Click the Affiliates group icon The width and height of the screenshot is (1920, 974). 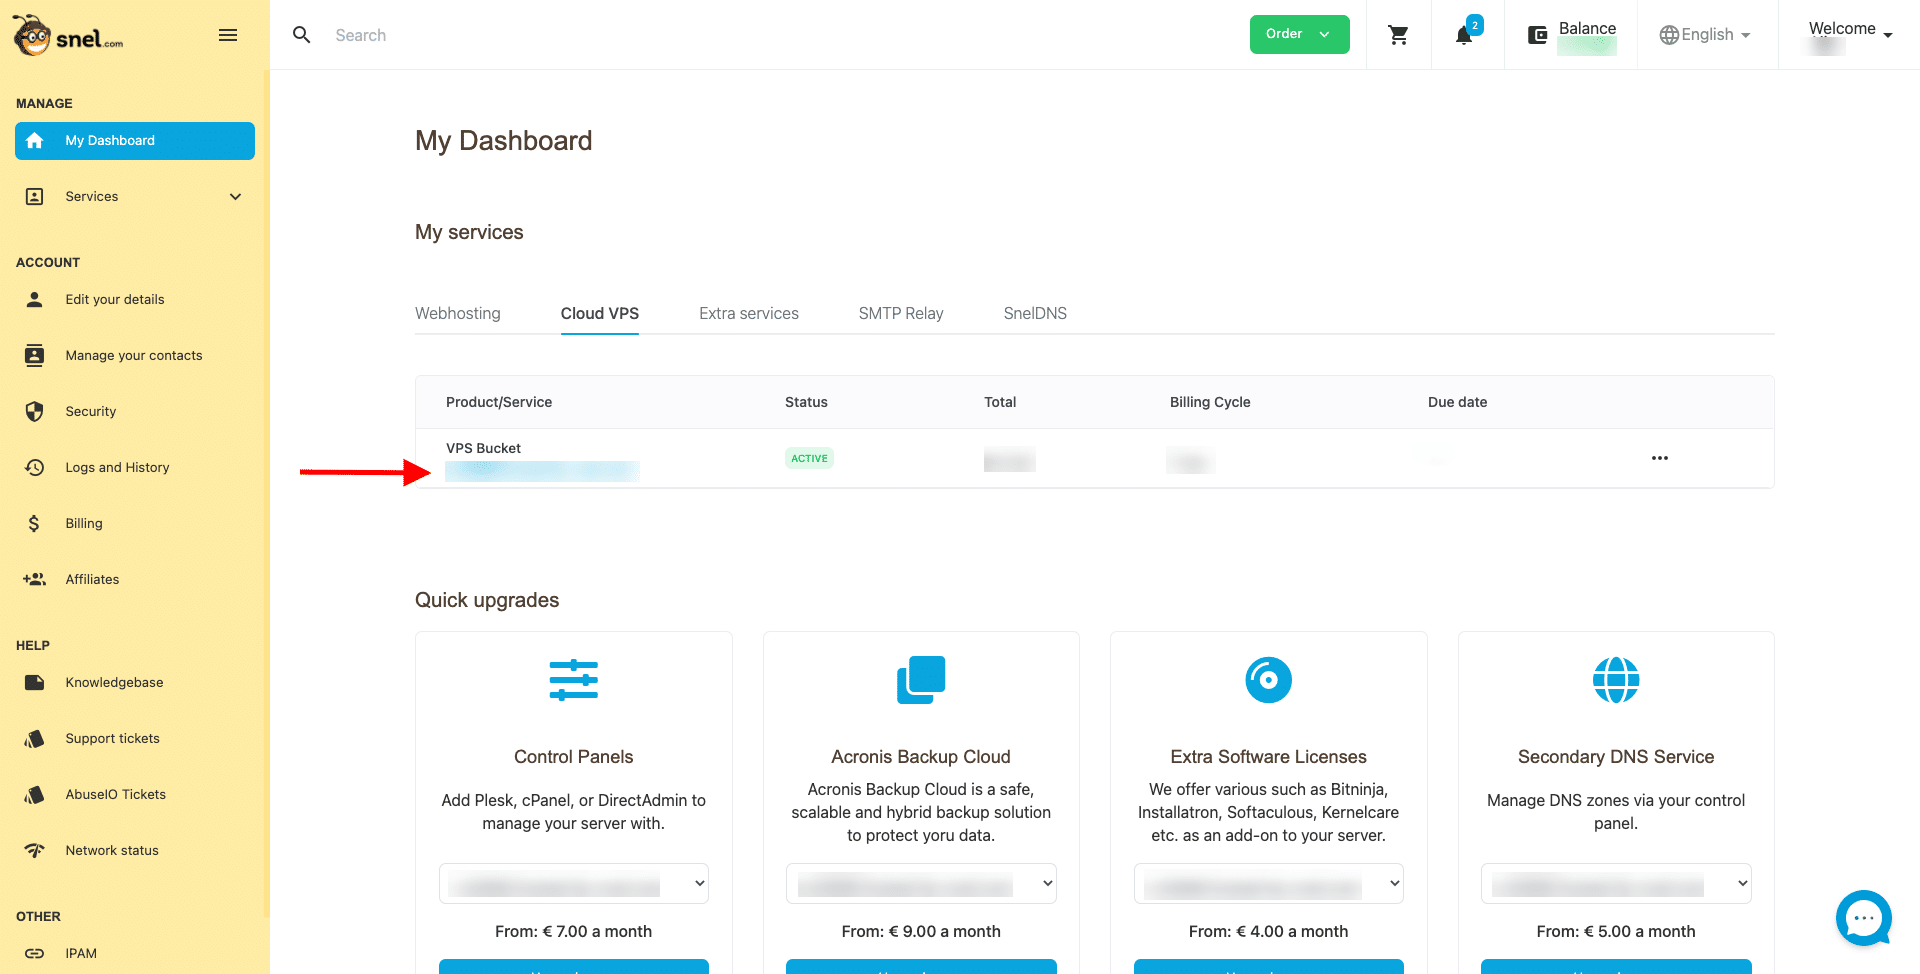[x=35, y=579]
